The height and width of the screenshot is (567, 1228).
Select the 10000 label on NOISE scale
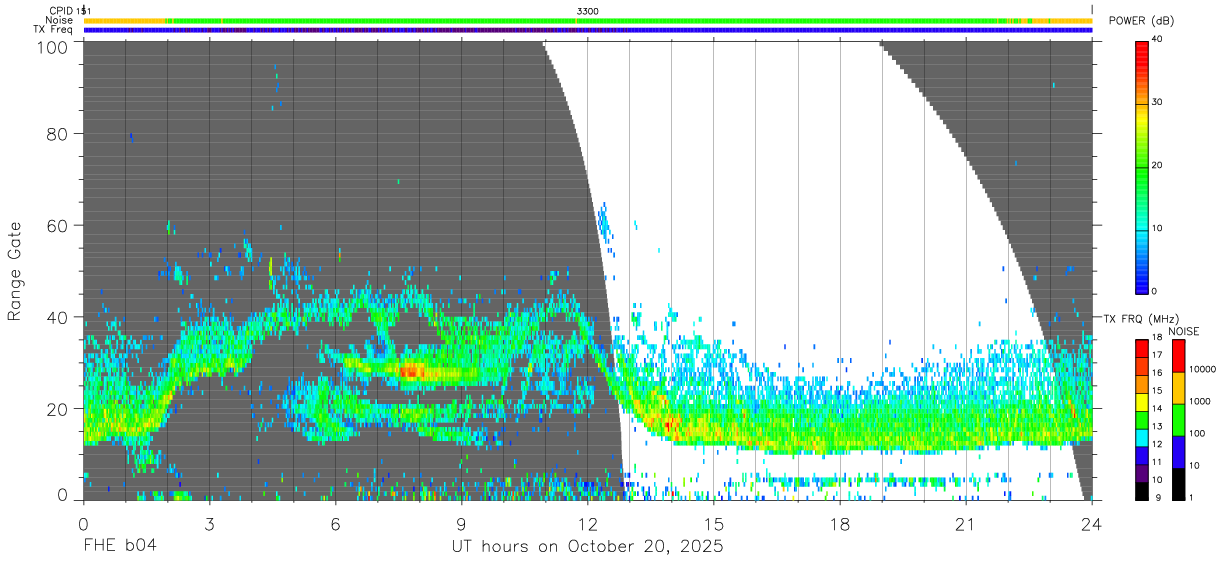(1201, 370)
